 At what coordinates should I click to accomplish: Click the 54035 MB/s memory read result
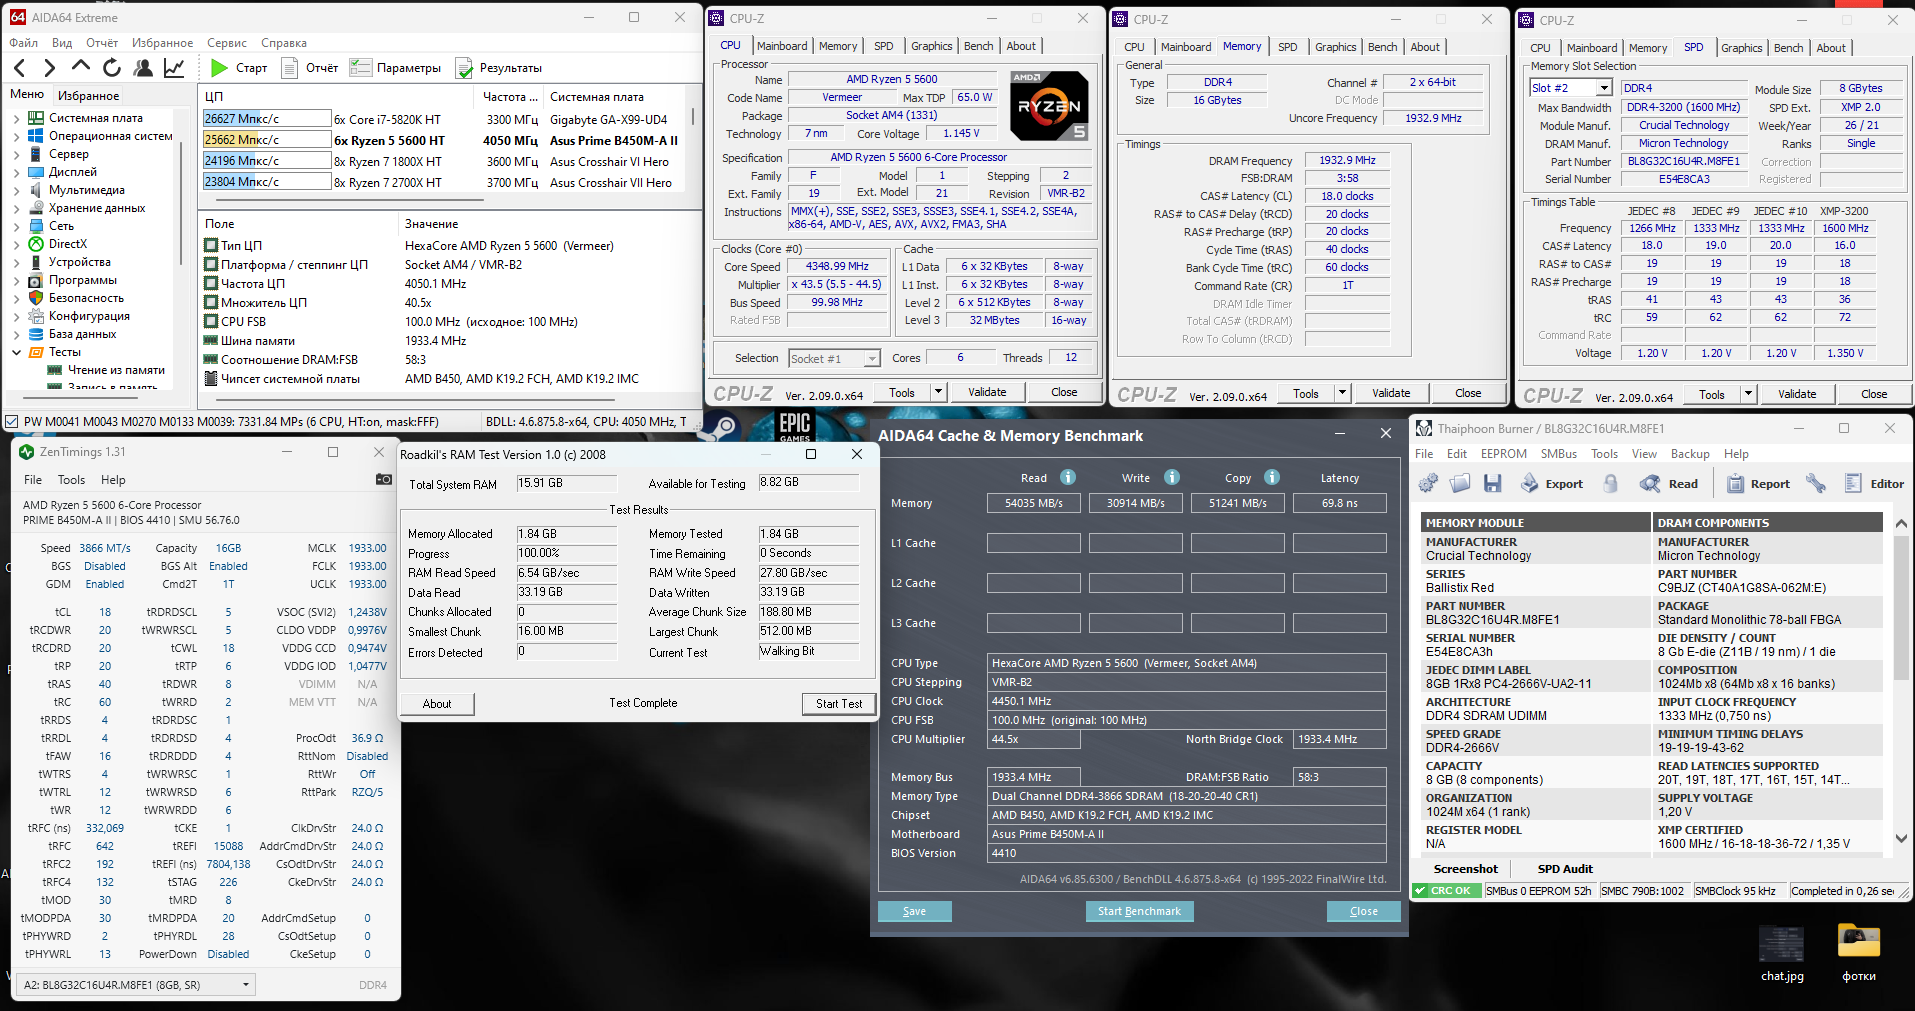(1034, 503)
